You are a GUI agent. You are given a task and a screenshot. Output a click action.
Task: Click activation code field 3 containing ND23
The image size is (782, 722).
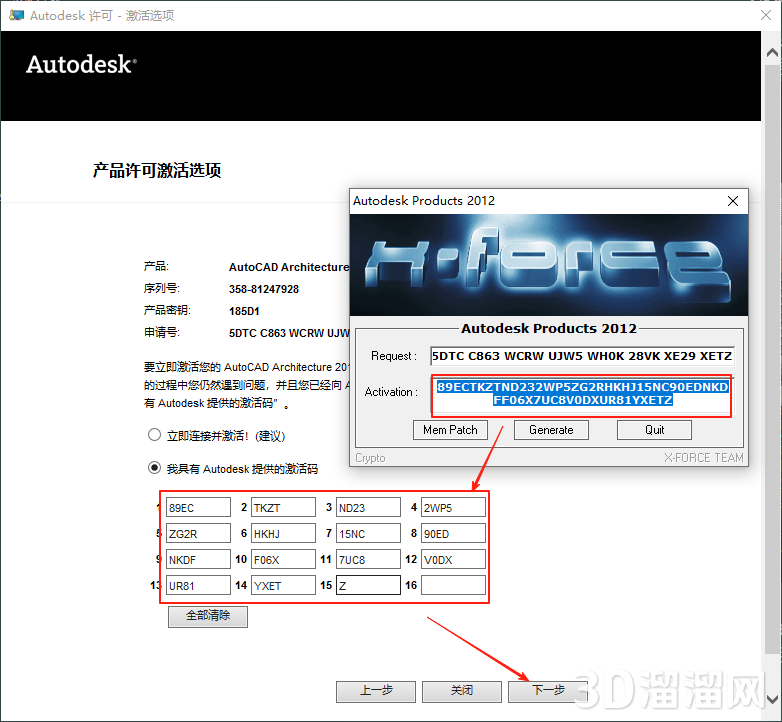368,508
